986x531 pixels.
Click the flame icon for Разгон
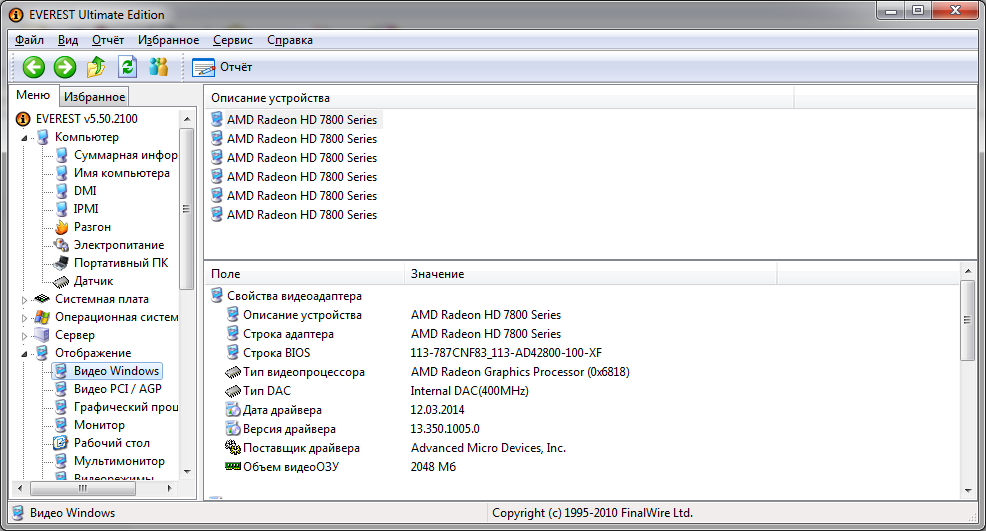click(x=62, y=227)
